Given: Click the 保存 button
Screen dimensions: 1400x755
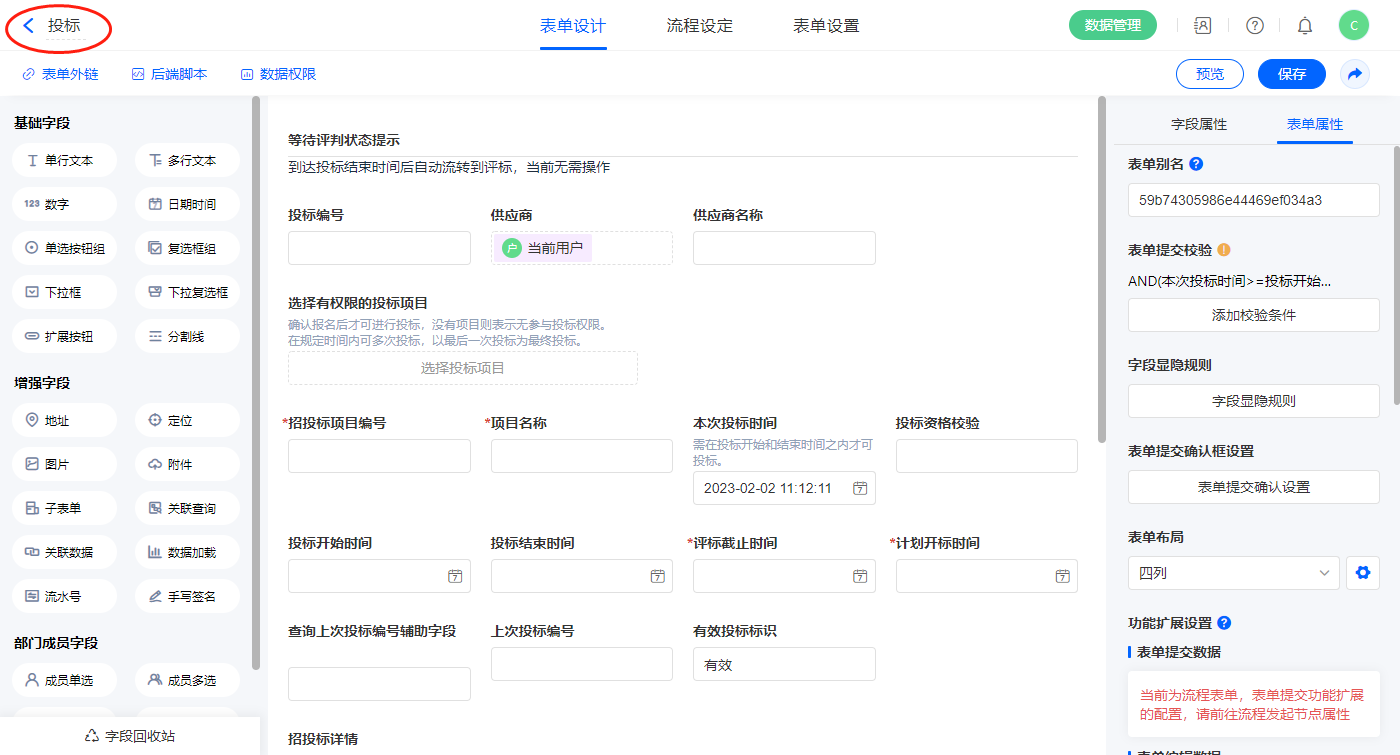Looking at the screenshot, I should [x=1291, y=74].
